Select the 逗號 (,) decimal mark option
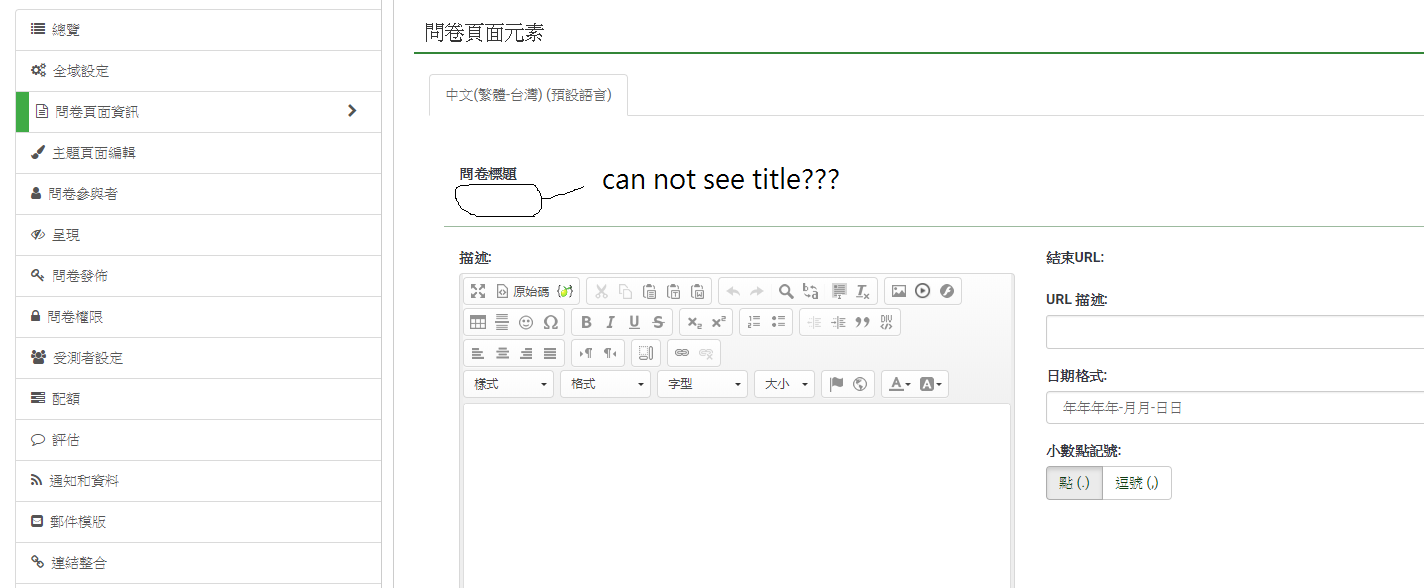Viewport: 1424px width, 588px height. pos(1136,483)
